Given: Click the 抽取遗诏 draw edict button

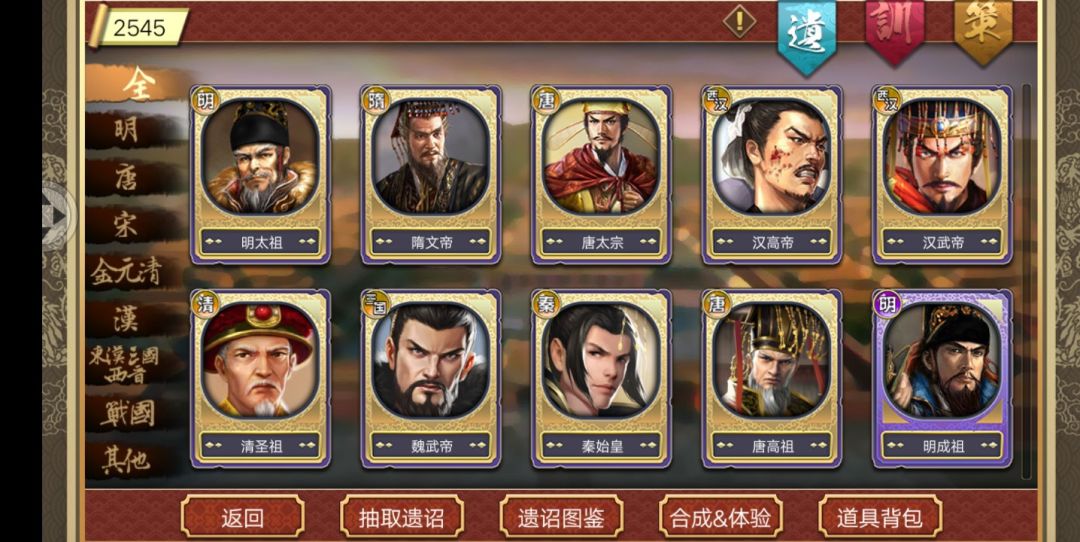Looking at the screenshot, I should pyautogui.click(x=402, y=518).
